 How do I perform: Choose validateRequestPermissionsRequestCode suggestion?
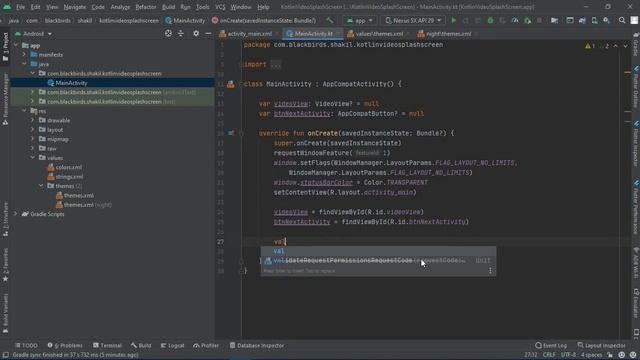click(x=378, y=260)
